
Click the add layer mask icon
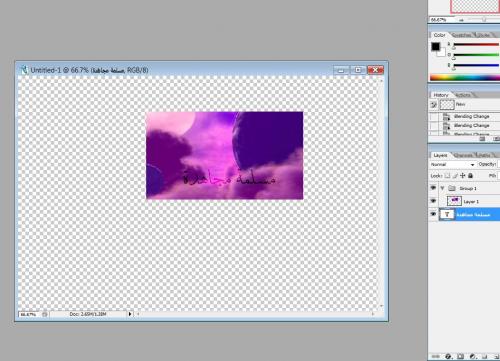tap(461, 357)
